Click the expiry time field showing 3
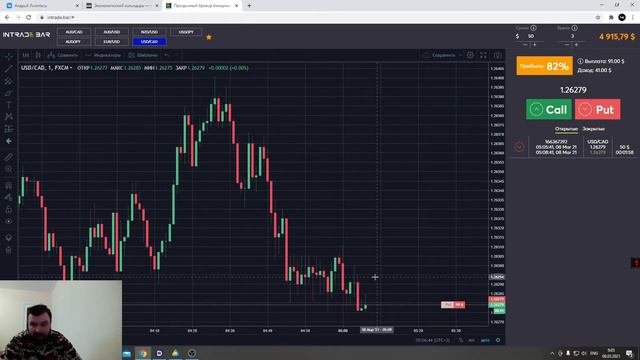 click(x=572, y=36)
